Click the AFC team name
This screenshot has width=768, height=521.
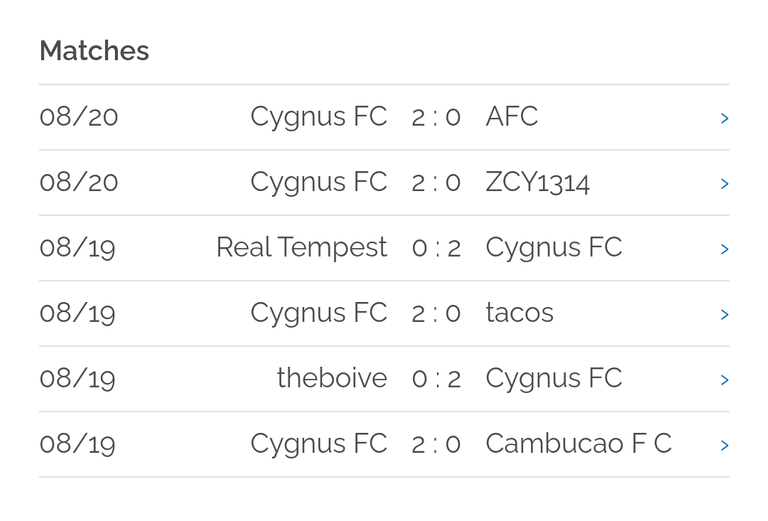[x=511, y=117]
